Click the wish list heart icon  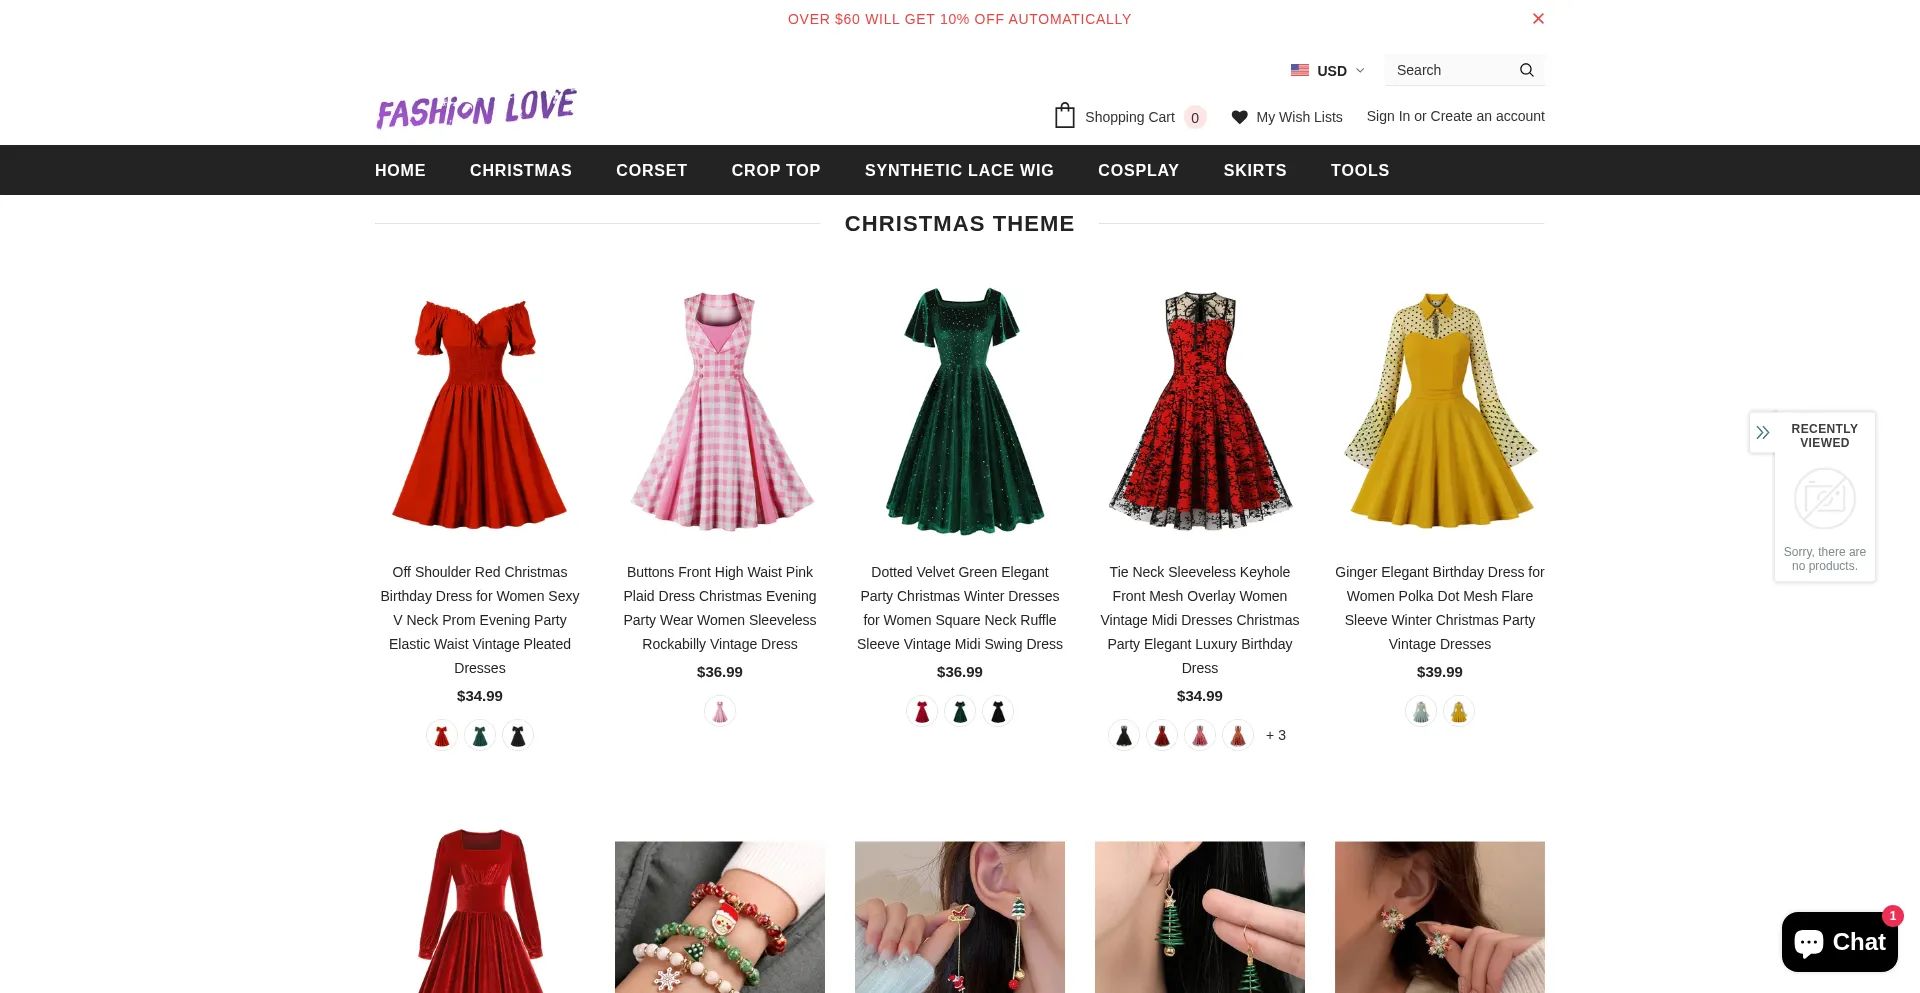[x=1239, y=117]
